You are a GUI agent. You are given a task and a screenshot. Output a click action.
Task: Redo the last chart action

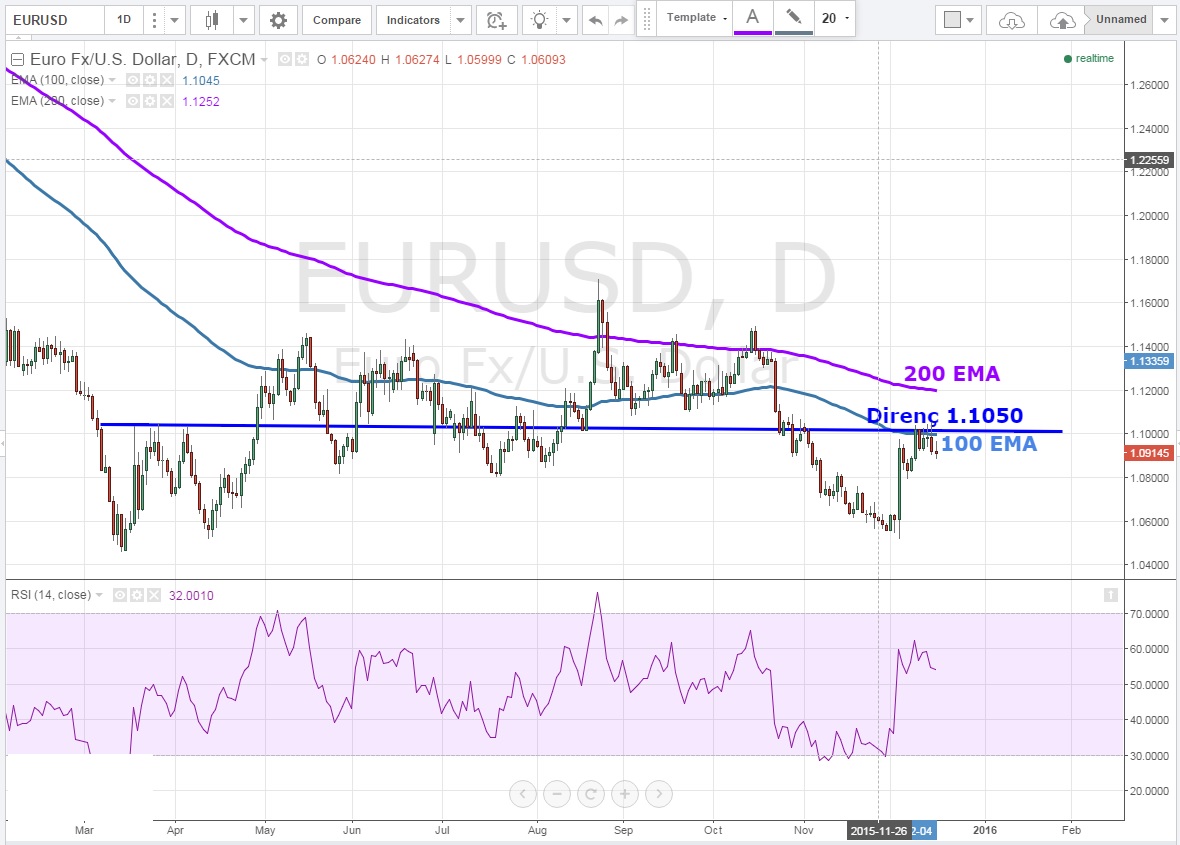tap(621, 20)
